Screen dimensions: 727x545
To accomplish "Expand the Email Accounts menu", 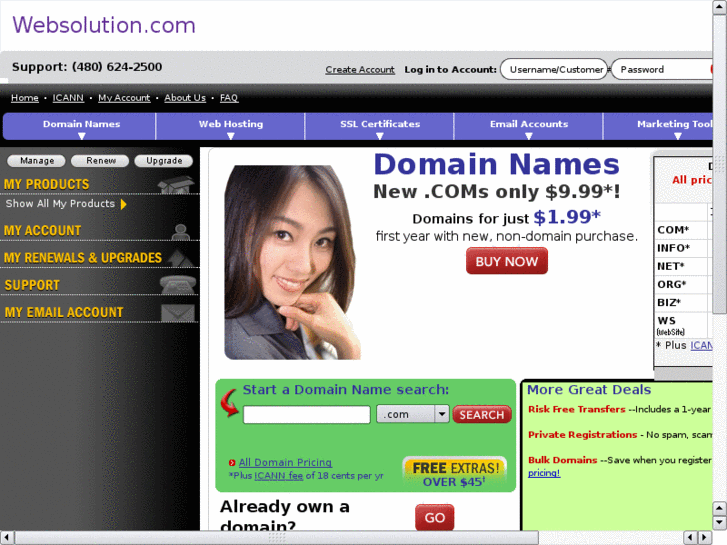I will point(529,127).
